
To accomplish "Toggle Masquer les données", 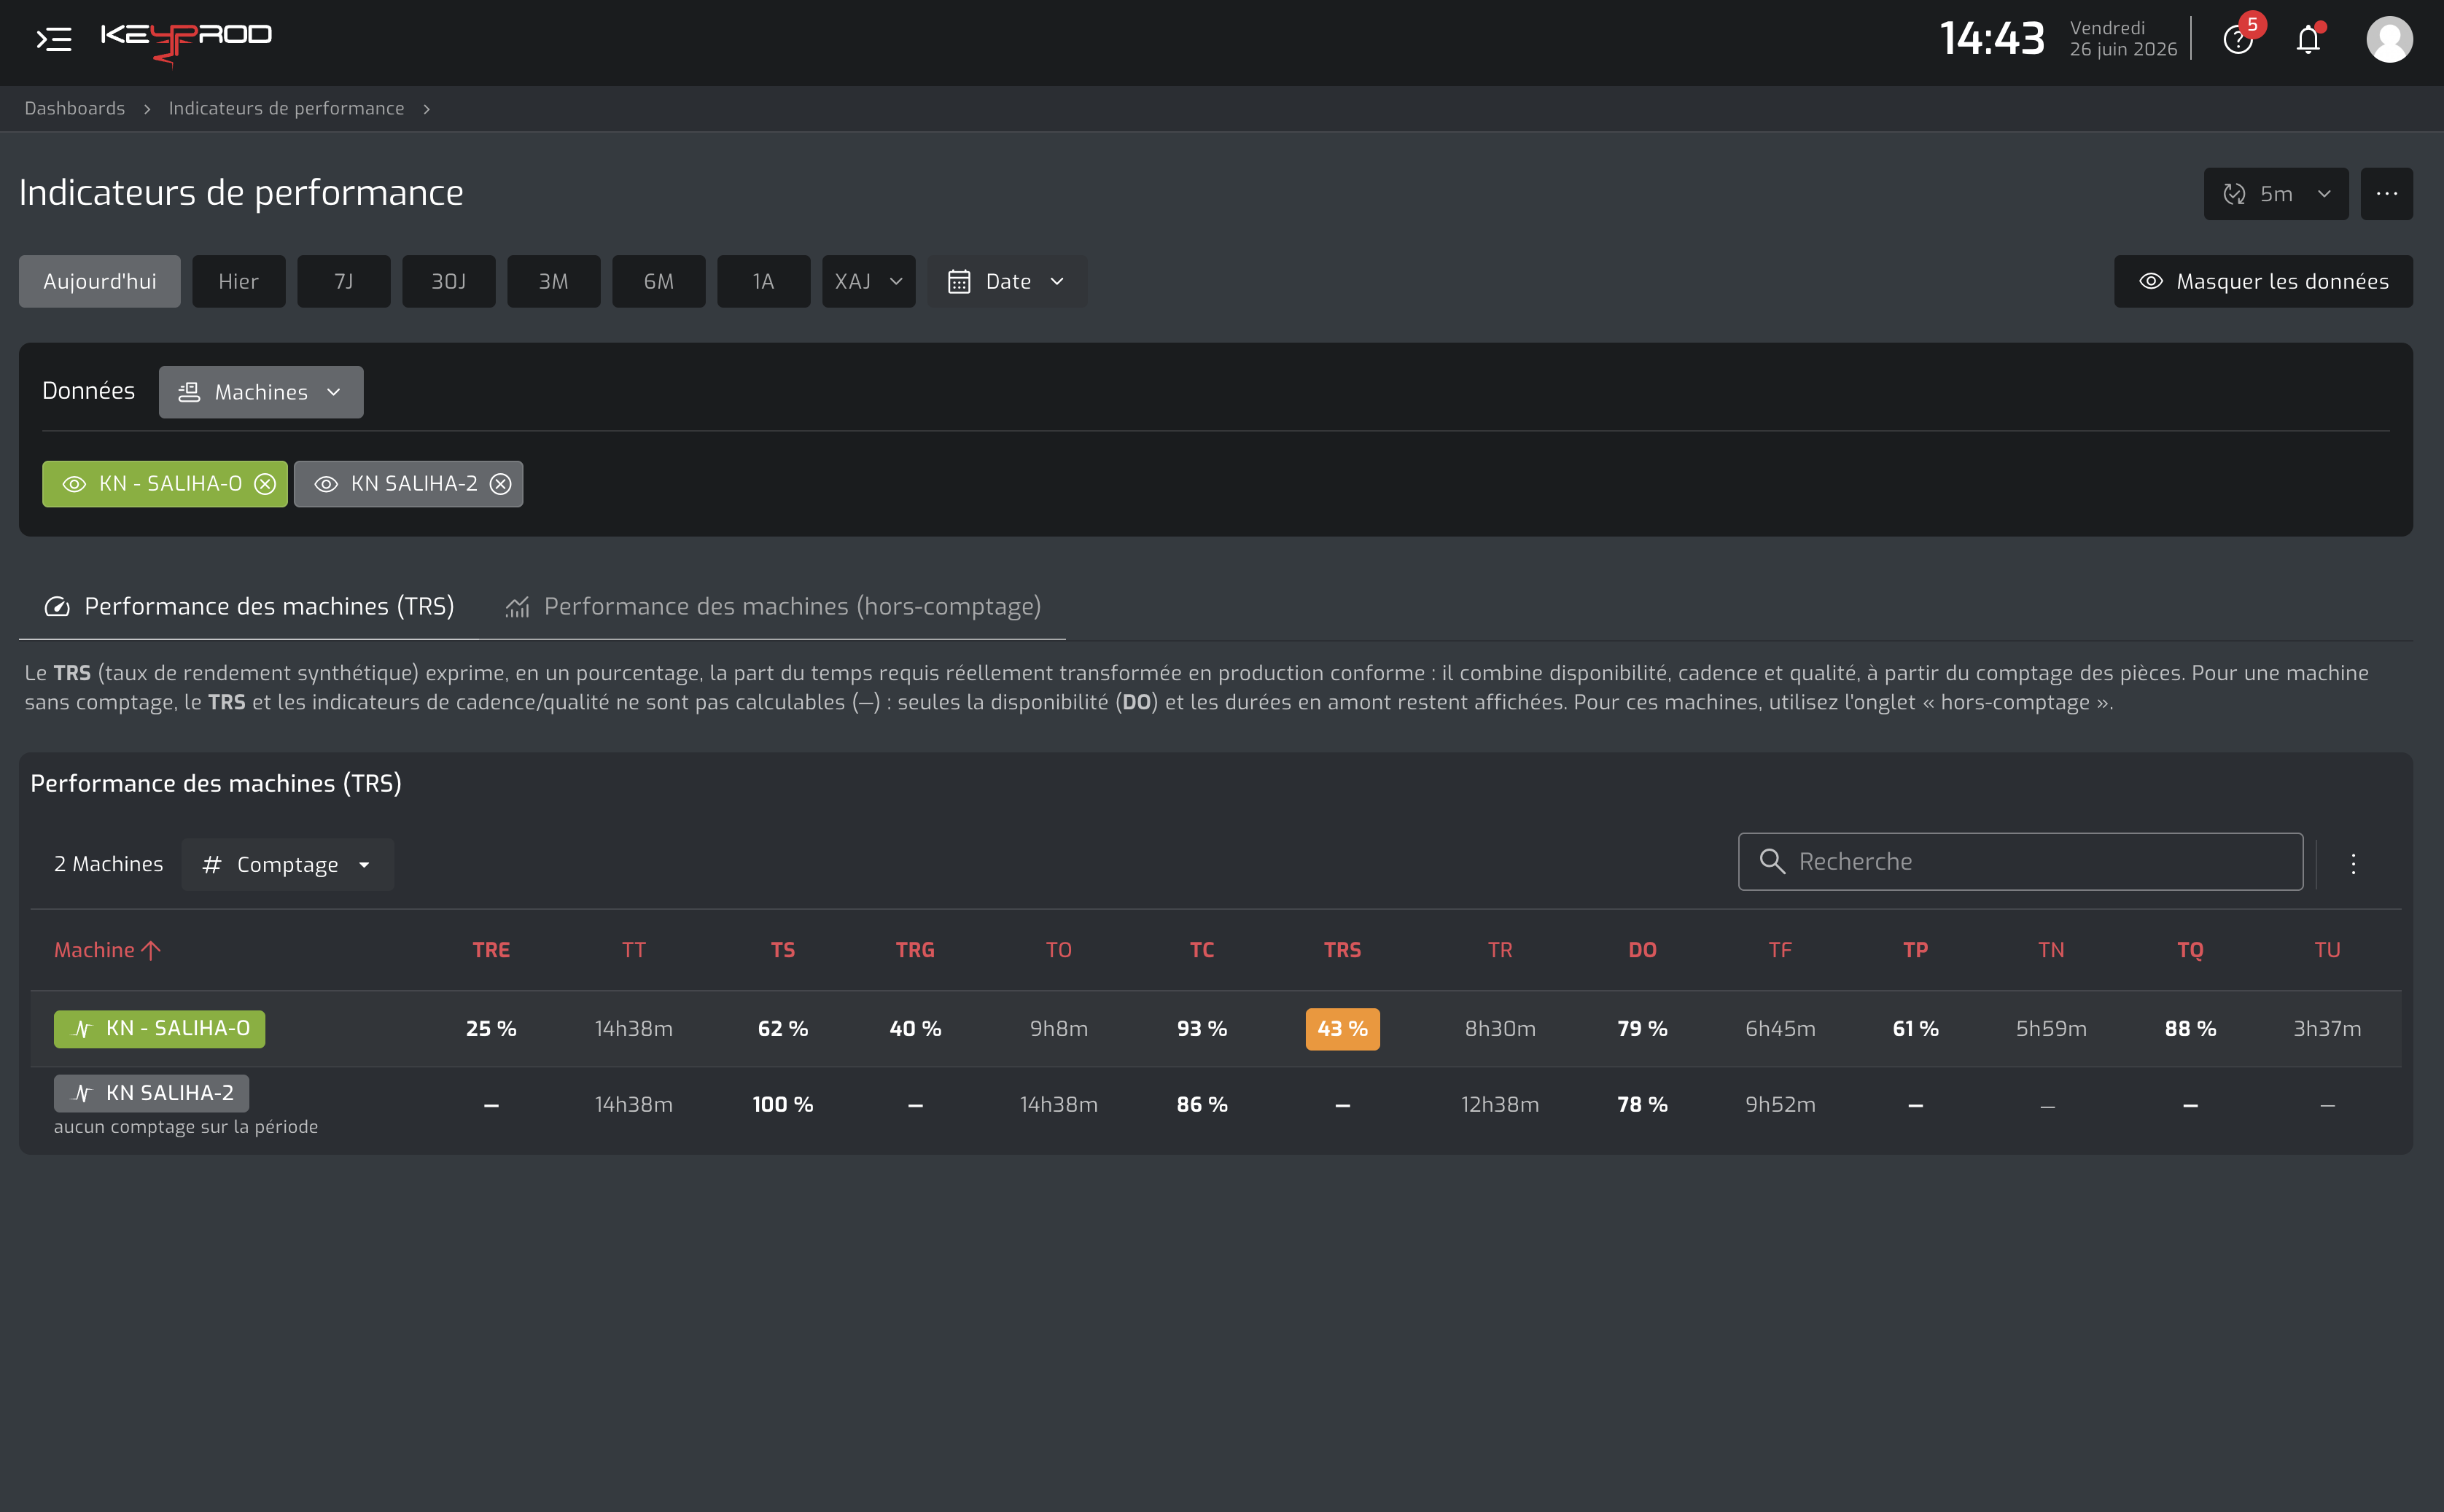I will (2263, 282).
